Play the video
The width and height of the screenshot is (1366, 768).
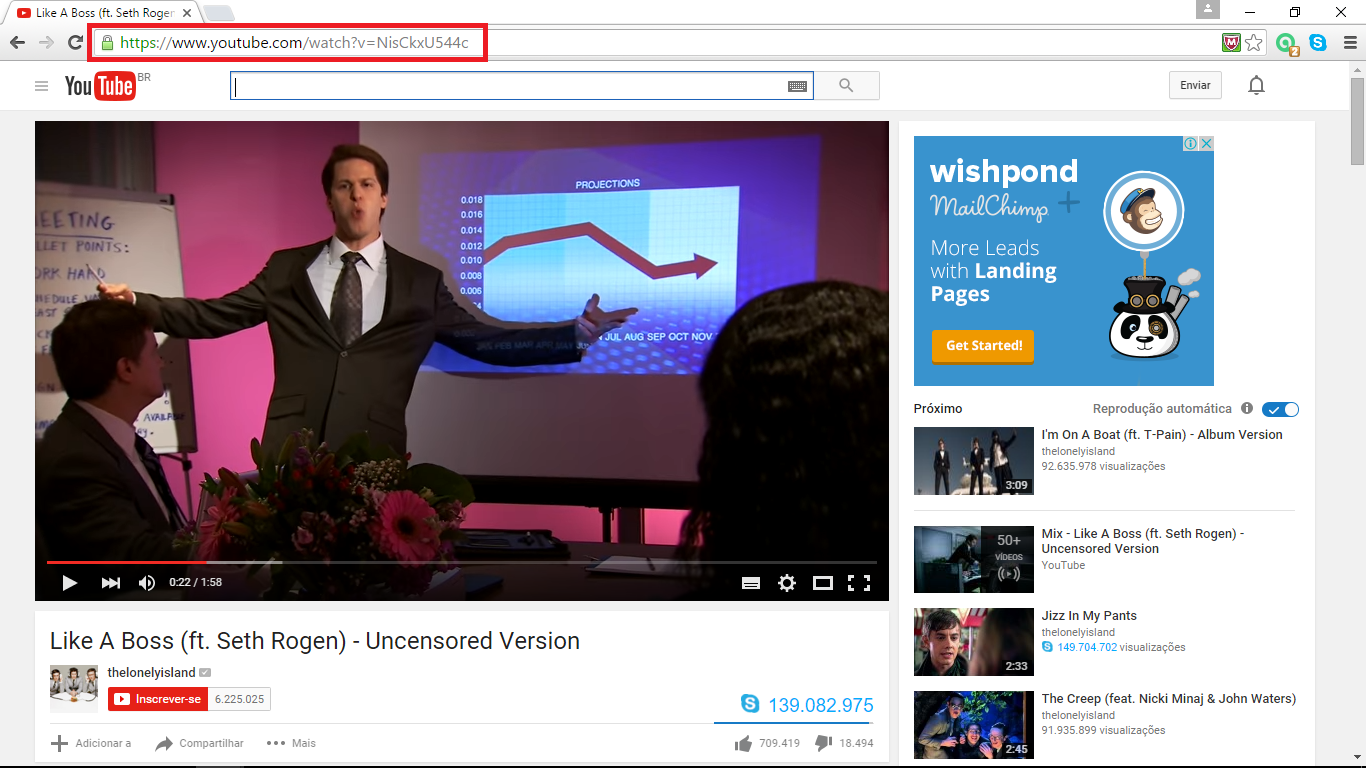point(69,583)
